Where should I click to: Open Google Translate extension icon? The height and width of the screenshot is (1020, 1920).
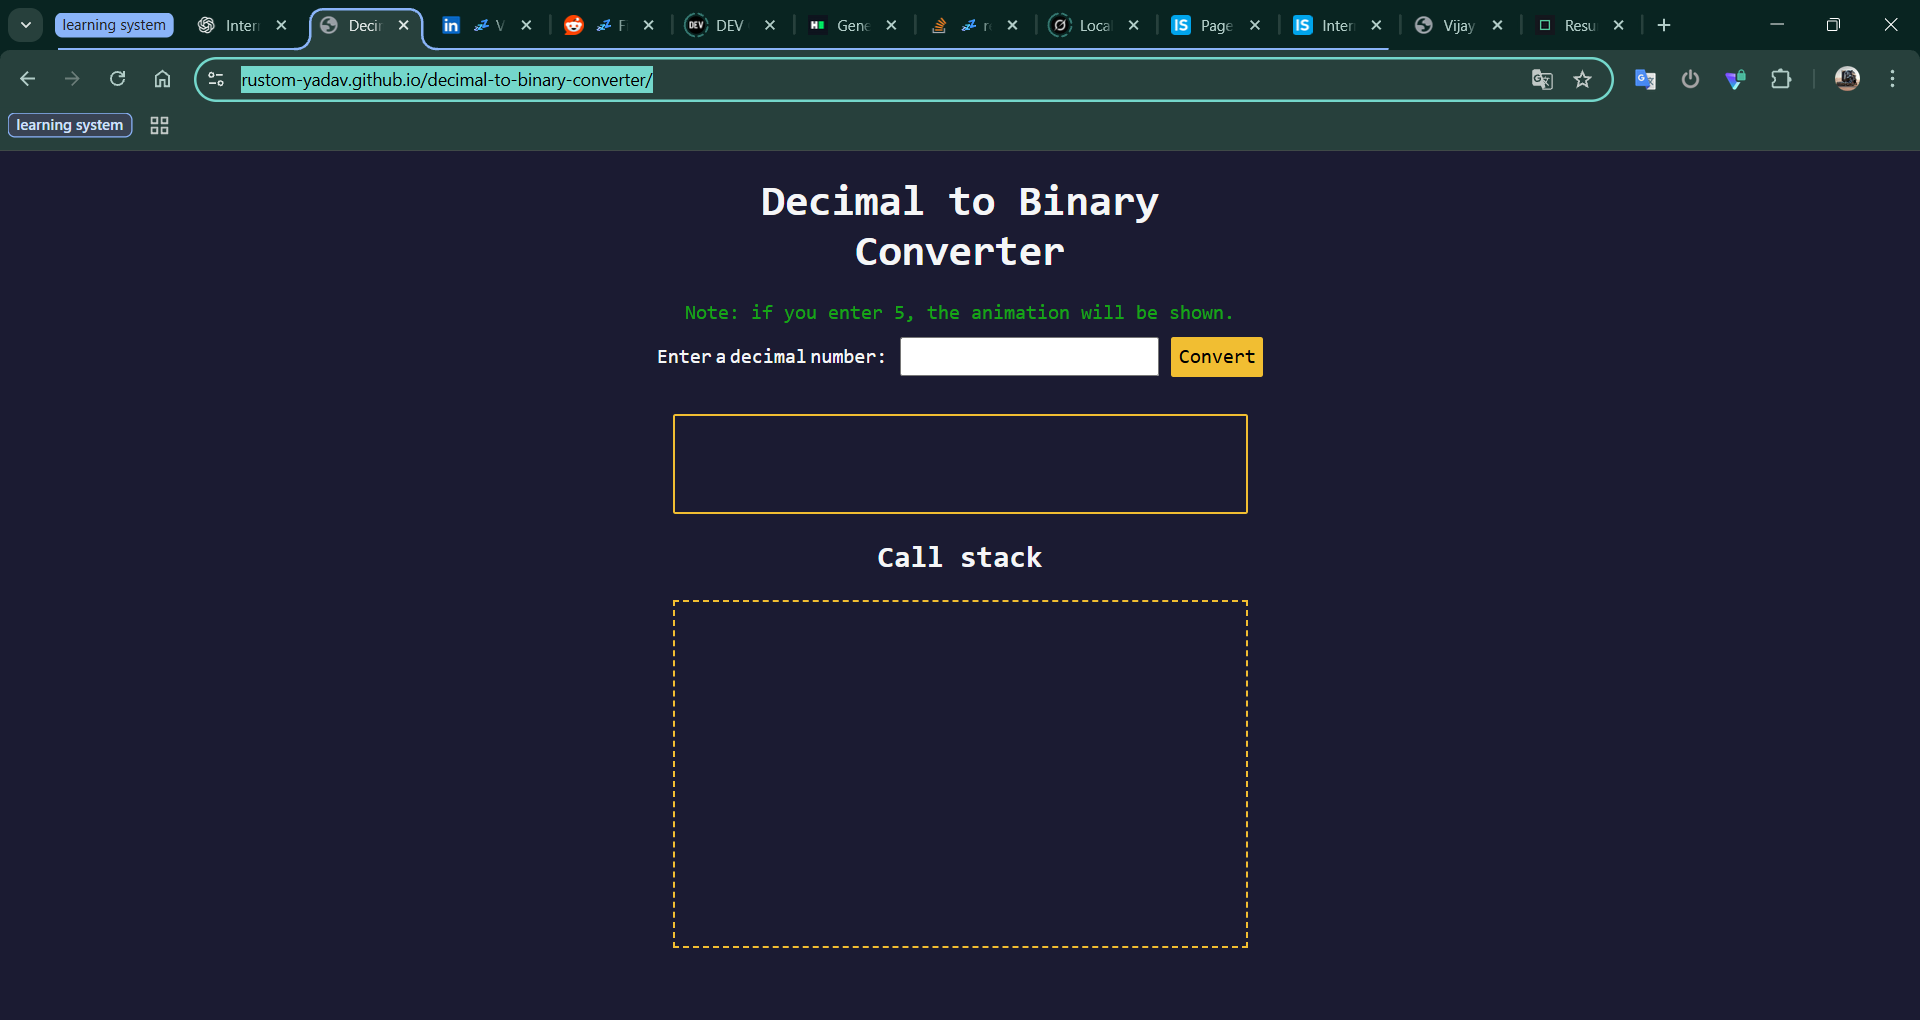coord(1645,79)
